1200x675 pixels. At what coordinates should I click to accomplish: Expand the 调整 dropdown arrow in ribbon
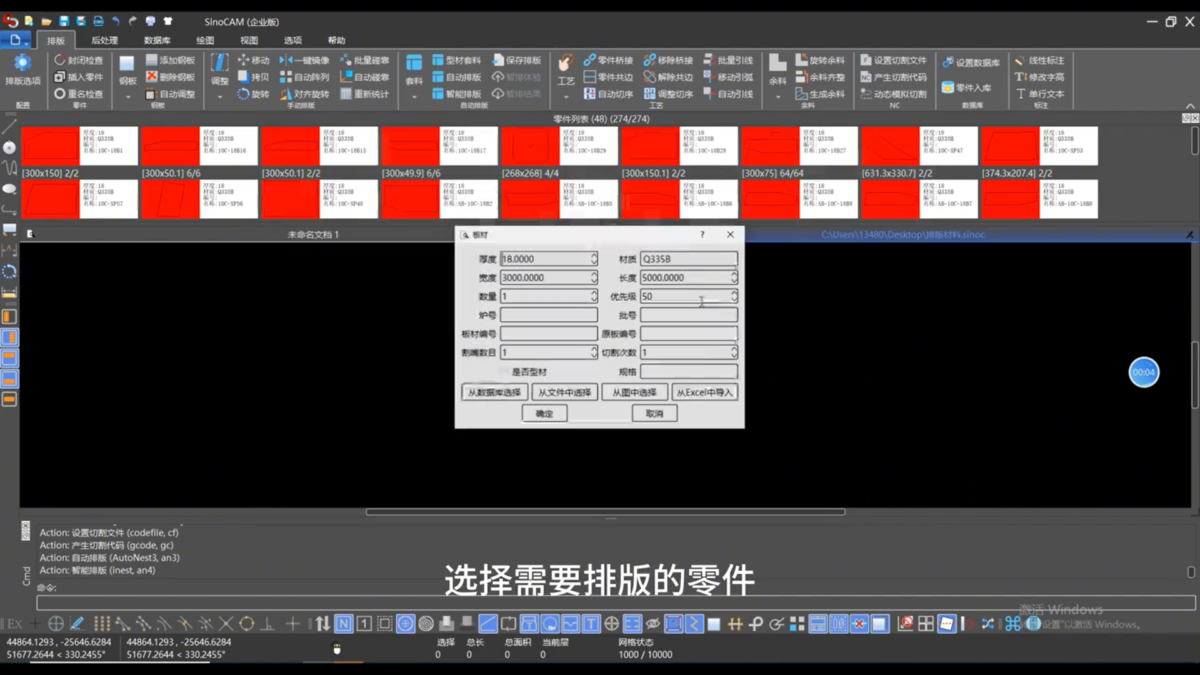(220, 97)
